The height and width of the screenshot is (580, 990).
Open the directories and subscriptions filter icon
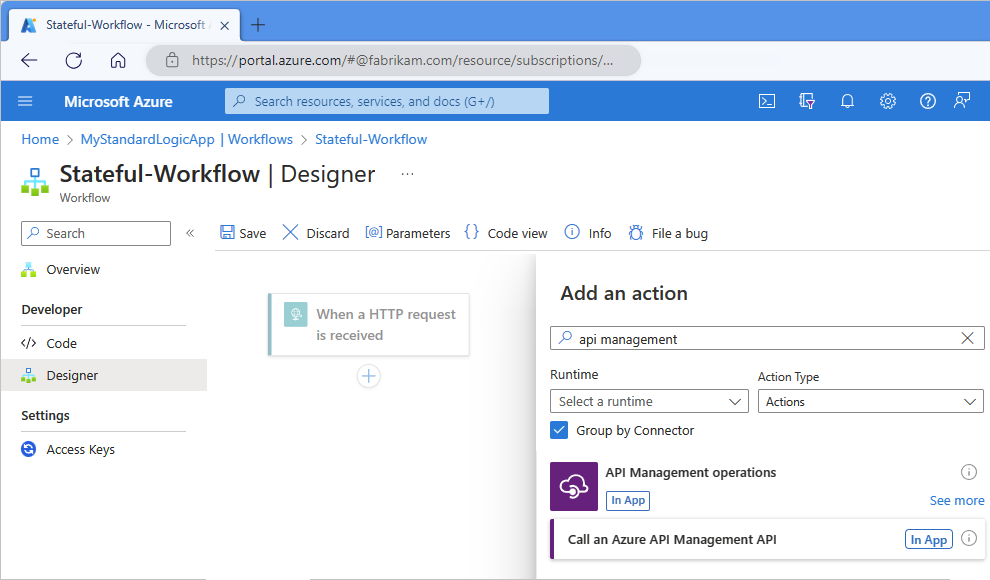point(808,101)
